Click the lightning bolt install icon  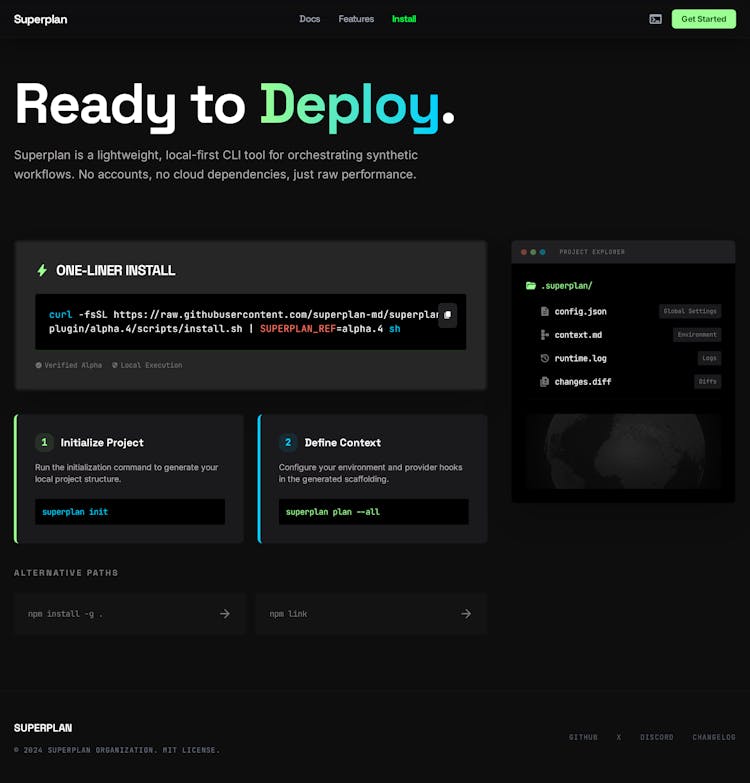pyautogui.click(x=42, y=270)
